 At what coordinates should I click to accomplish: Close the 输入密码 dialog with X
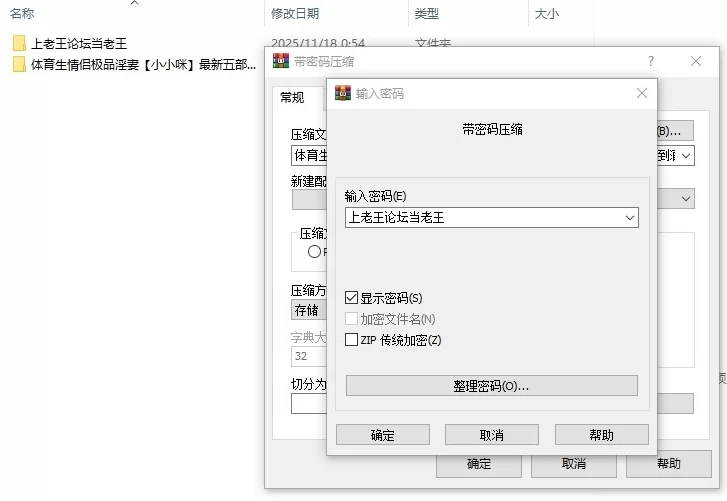(x=642, y=93)
